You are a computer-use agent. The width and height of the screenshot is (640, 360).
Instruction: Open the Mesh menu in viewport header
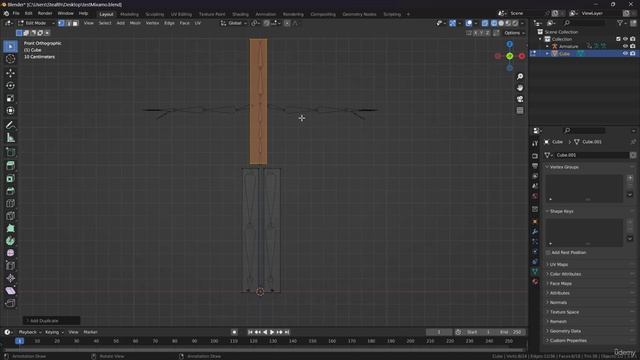click(x=135, y=23)
